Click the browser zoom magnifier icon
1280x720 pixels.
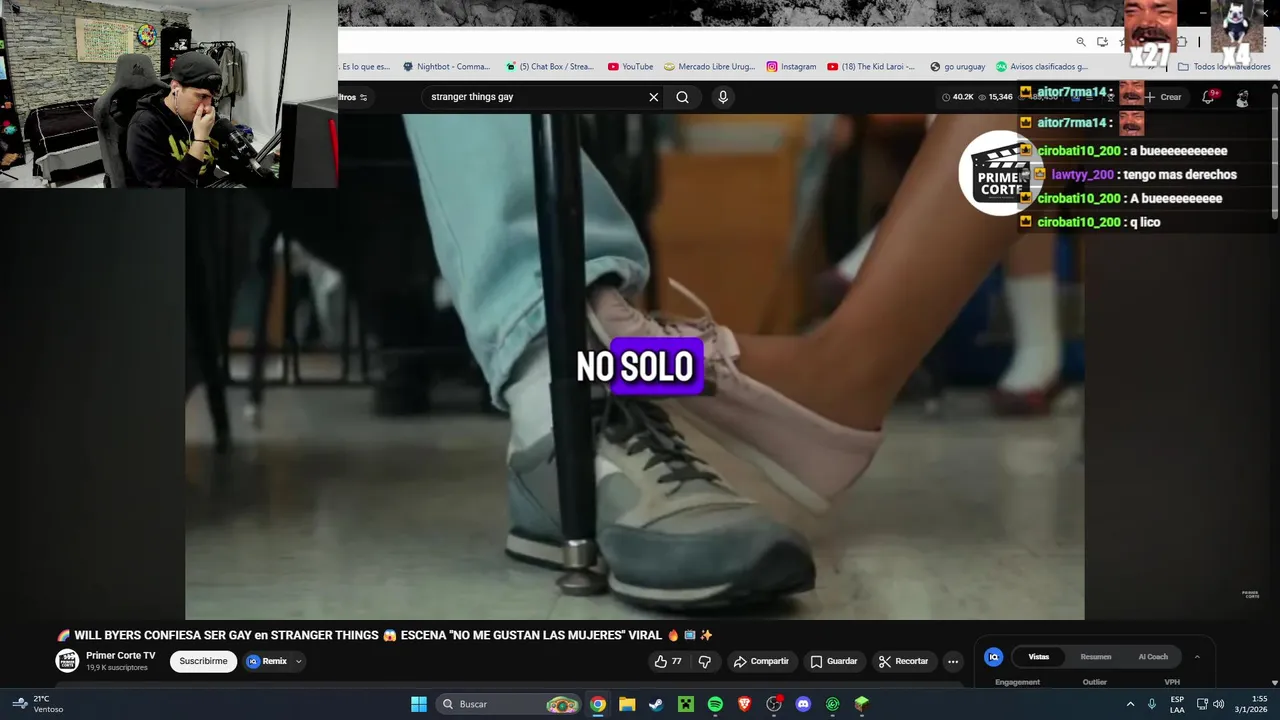[x=1081, y=41]
